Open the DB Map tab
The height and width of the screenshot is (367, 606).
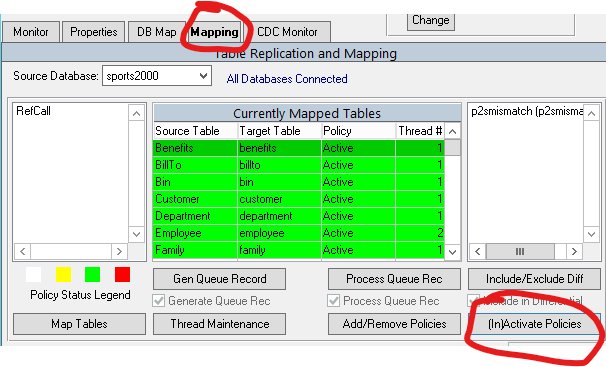coord(157,32)
